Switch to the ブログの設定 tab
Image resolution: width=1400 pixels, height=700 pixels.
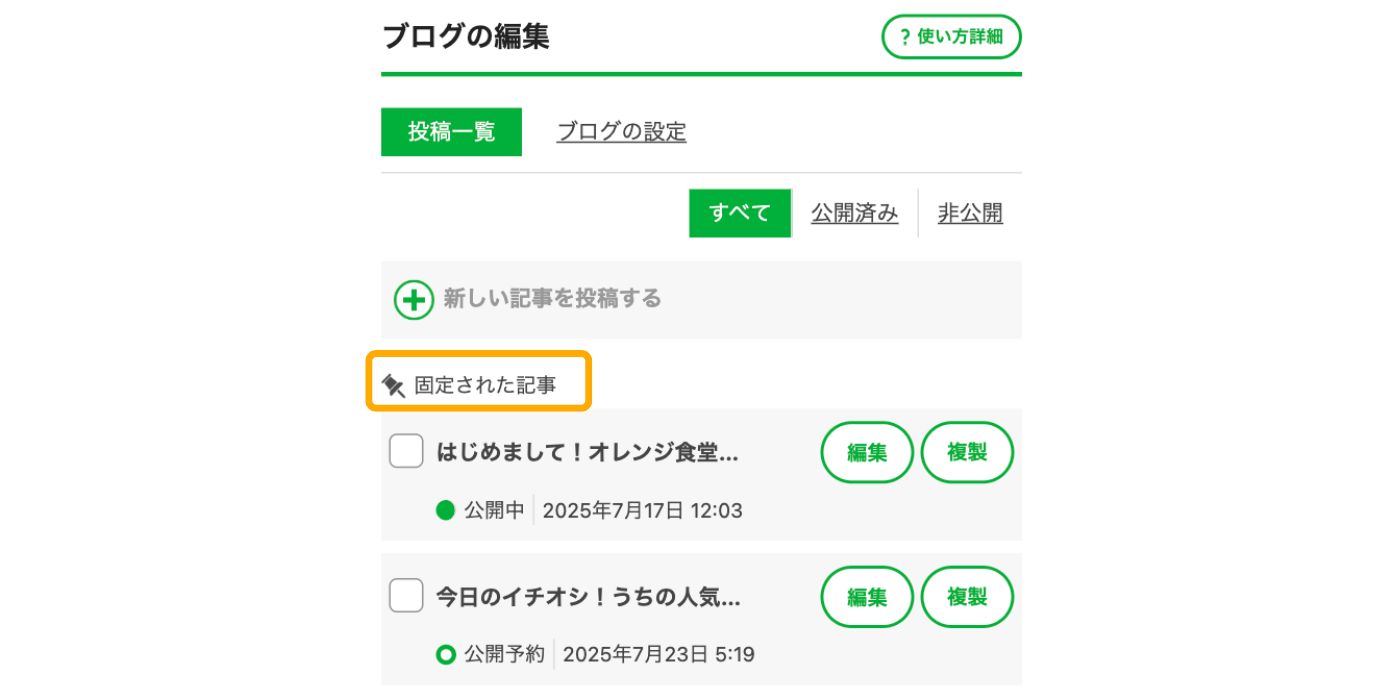coord(621,132)
